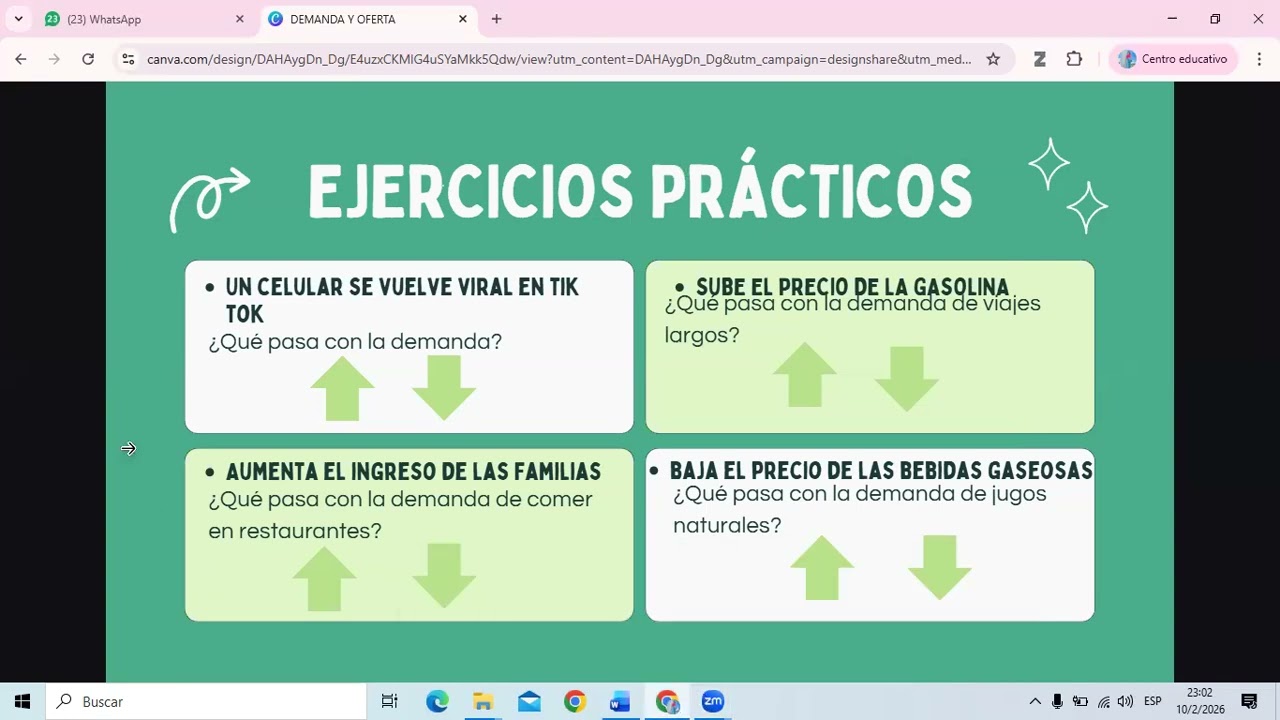Screen dimensions: 1280x720
Task: Open the Chrome three-dot menu
Action: point(1259,59)
